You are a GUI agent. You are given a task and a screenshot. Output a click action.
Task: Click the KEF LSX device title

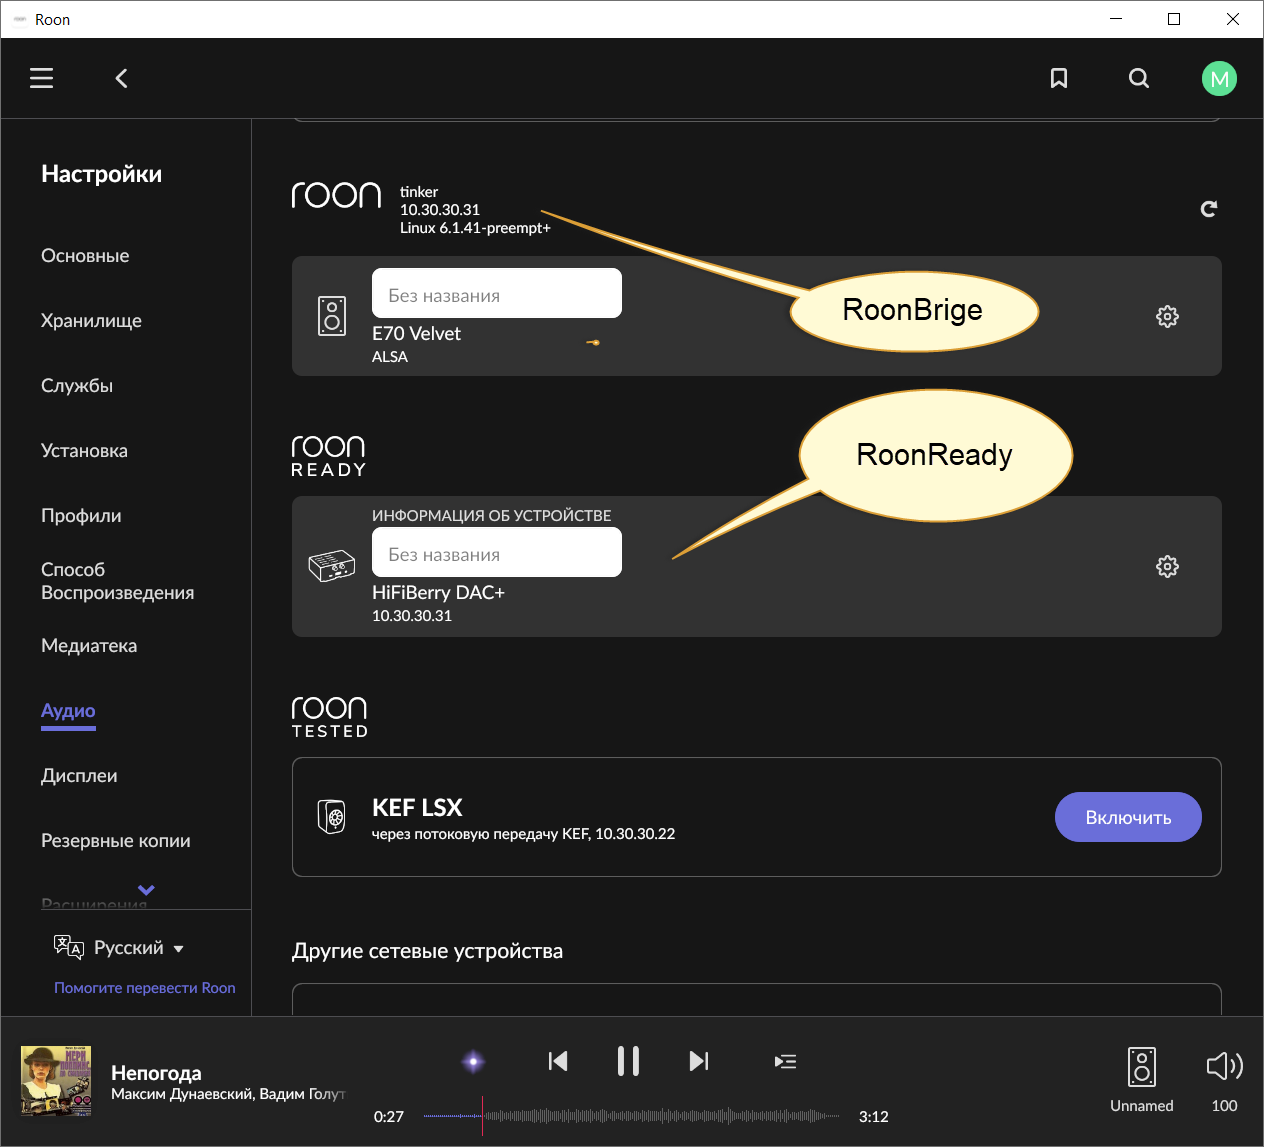point(417,808)
